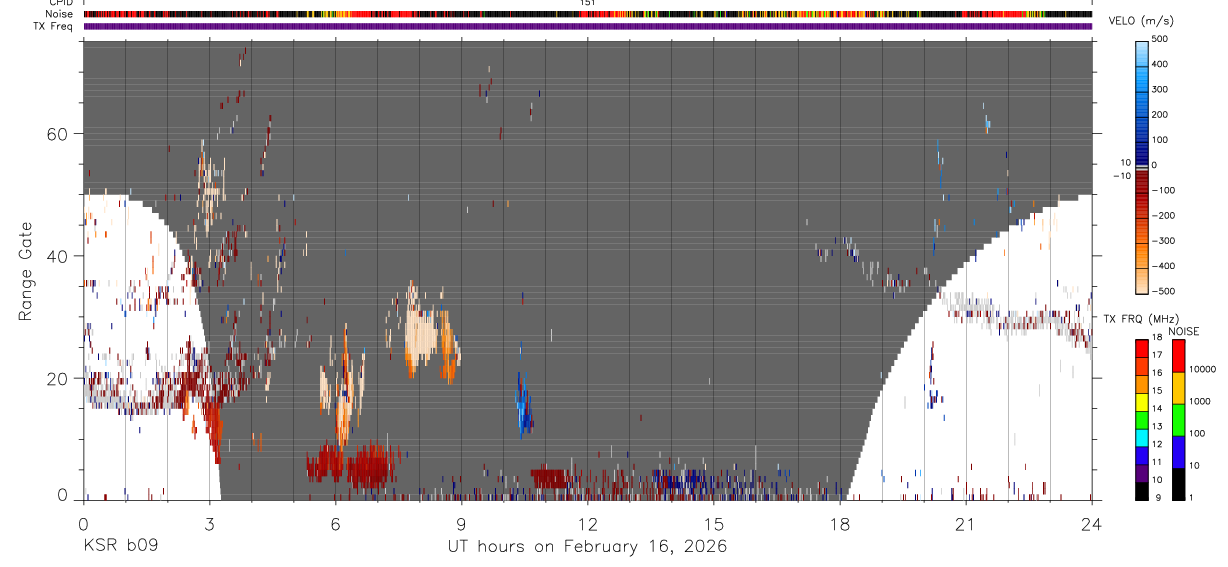Image resolution: width=1228 pixels, height=567 pixels.
Task: Click the TX frequency color legend bar
Action: 1142,419
